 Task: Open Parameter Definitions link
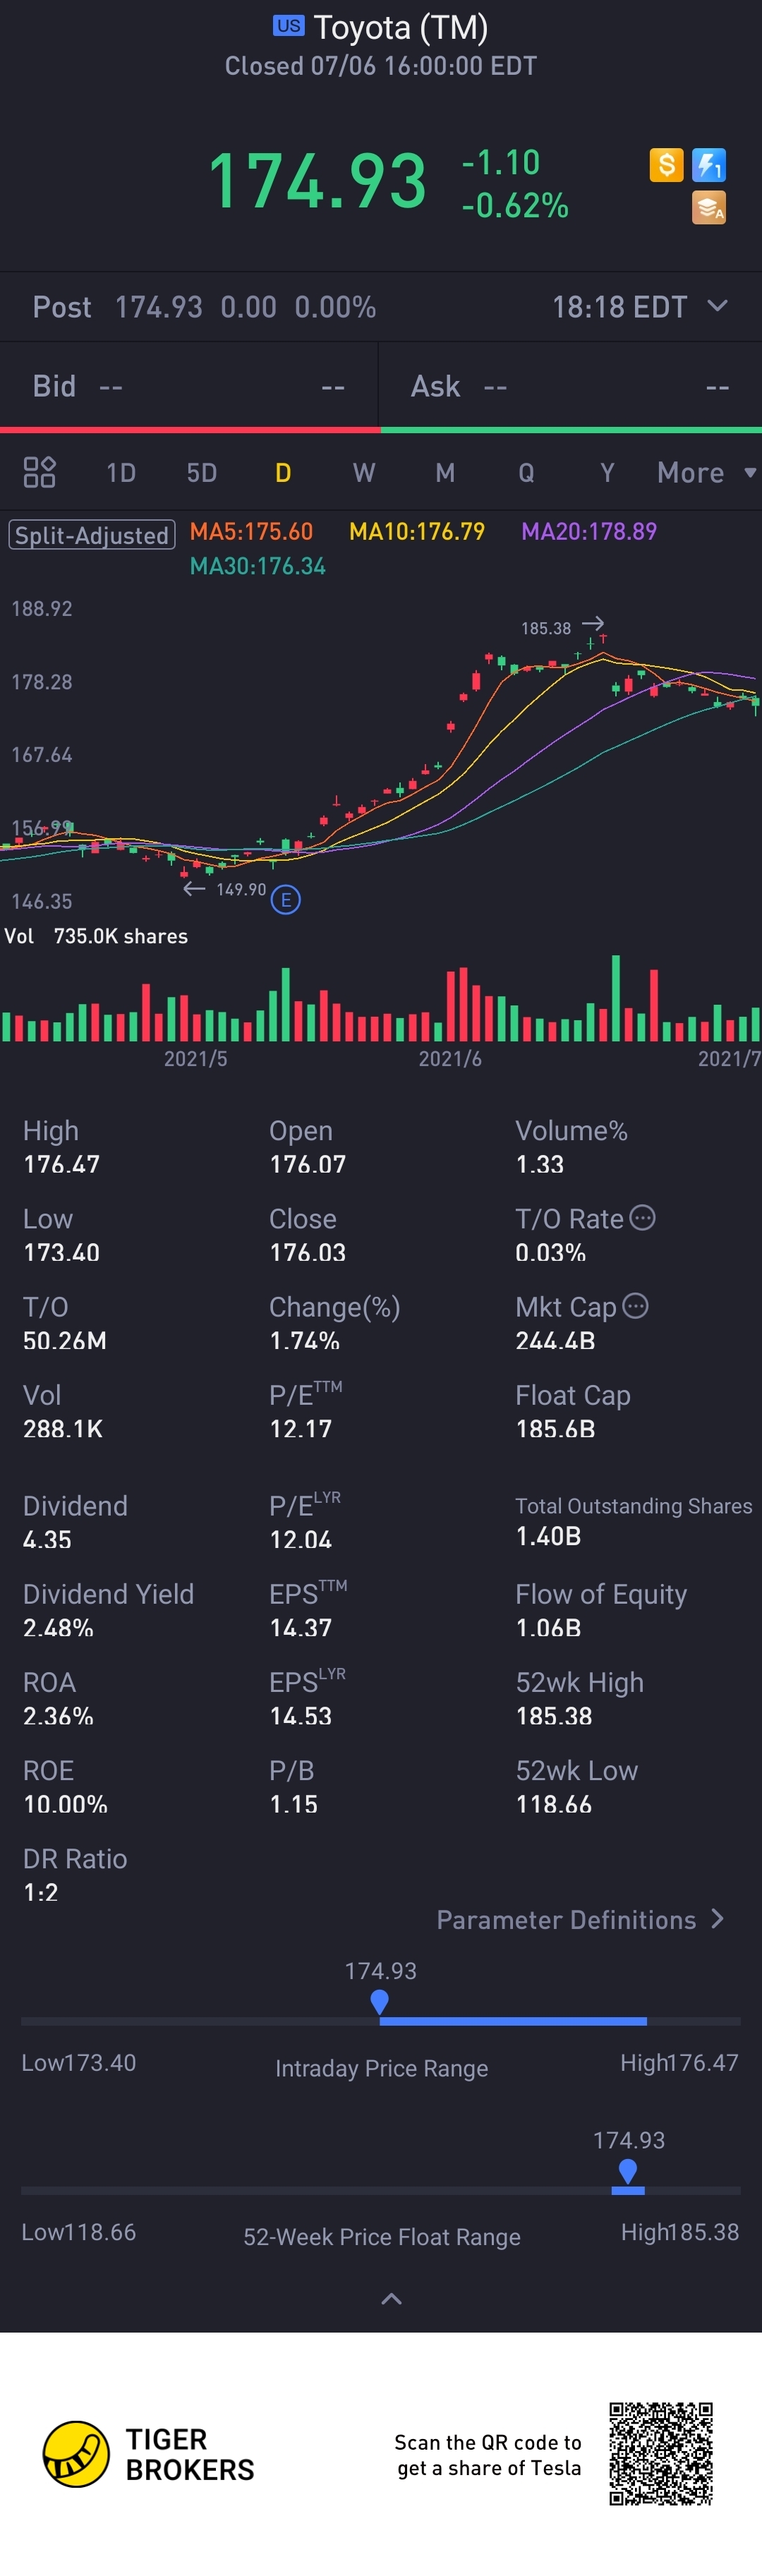(580, 1920)
